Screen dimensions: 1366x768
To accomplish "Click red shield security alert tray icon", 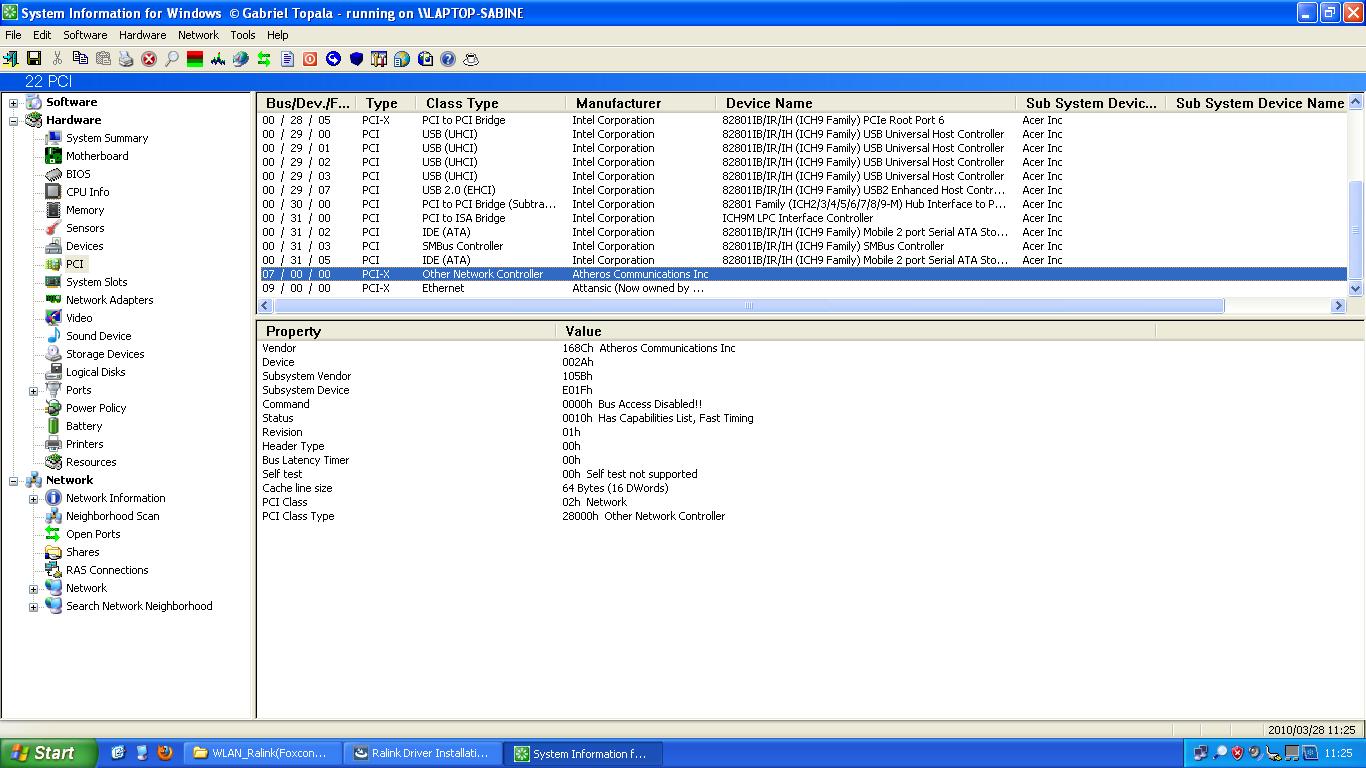I will click(x=1237, y=753).
